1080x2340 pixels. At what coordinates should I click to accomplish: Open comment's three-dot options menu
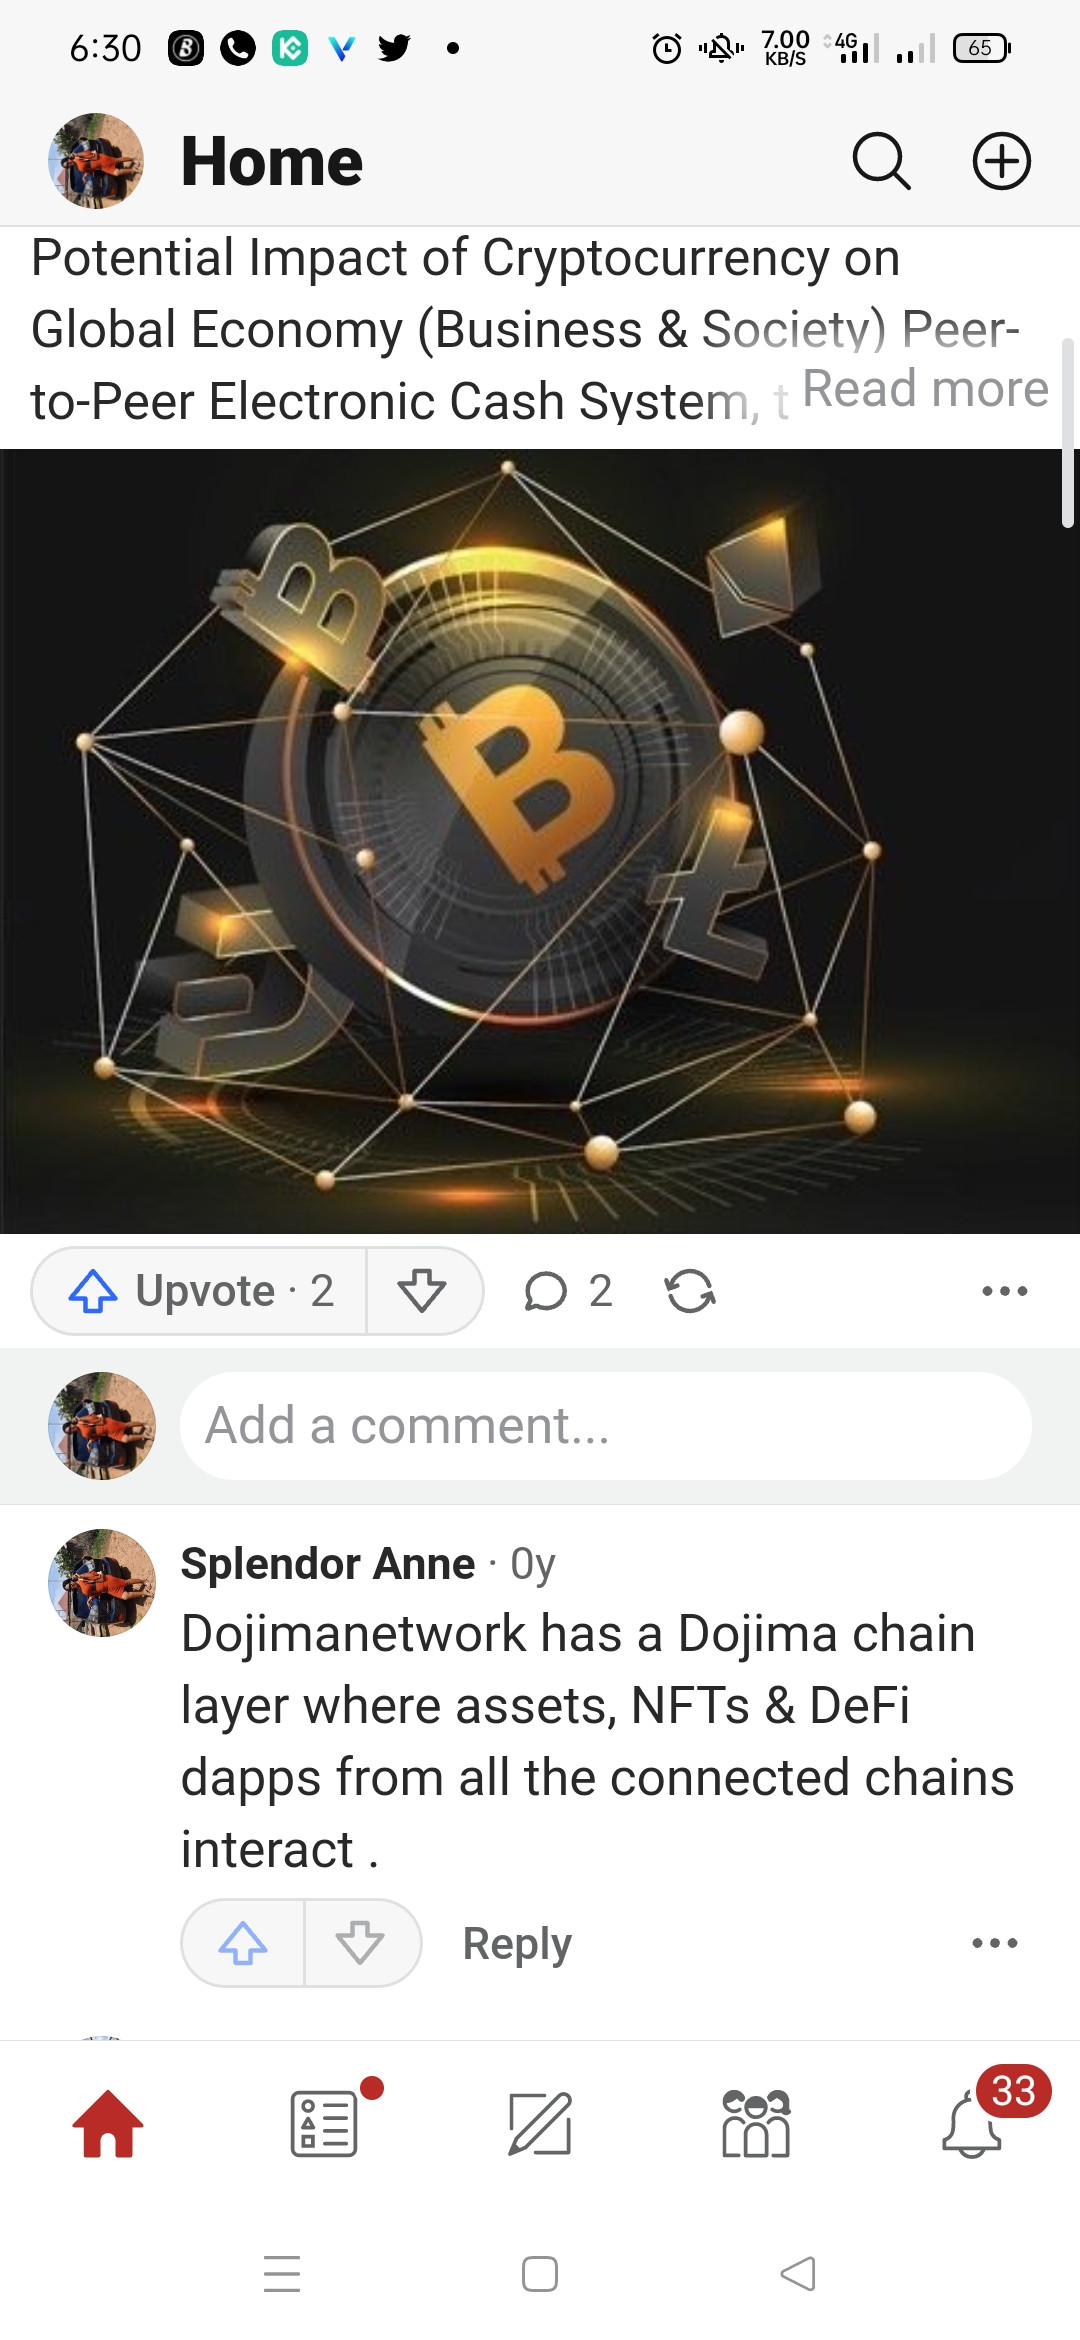[x=995, y=1943]
